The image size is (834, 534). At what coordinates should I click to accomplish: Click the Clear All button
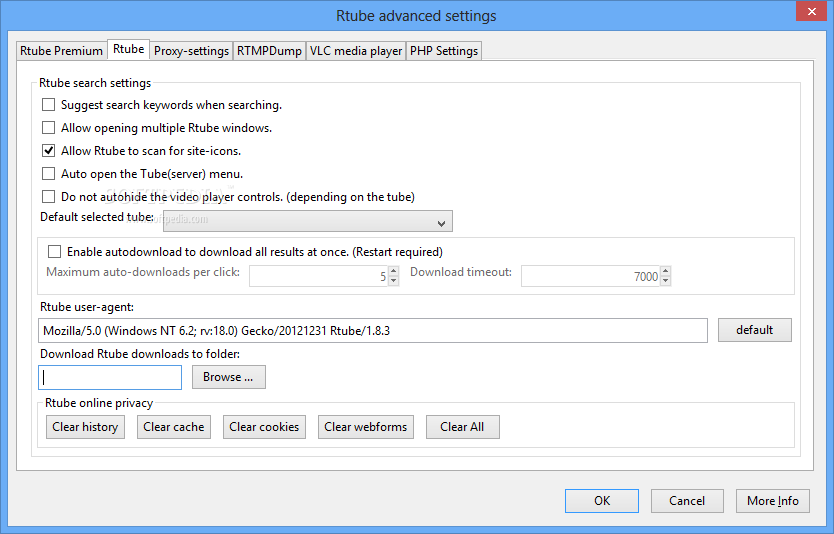462,427
